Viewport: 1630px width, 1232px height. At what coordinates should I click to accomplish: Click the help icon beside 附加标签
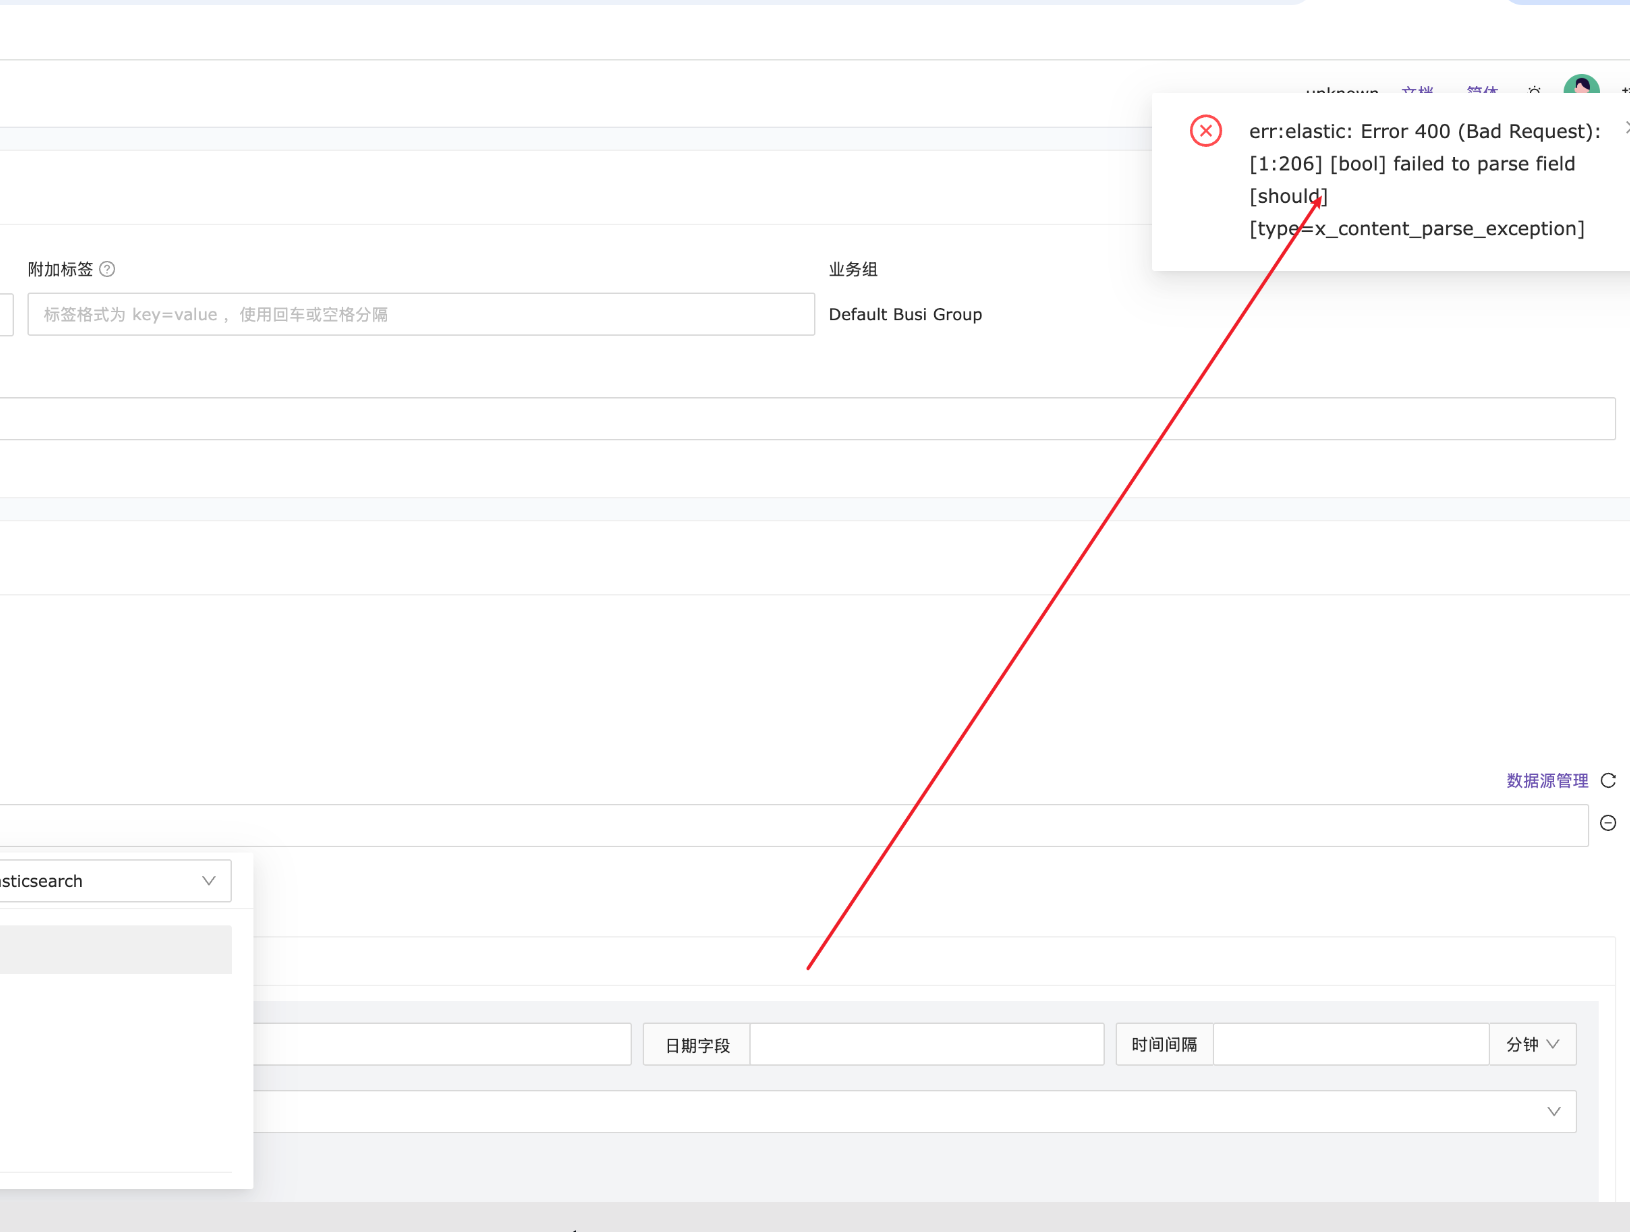click(x=108, y=269)
